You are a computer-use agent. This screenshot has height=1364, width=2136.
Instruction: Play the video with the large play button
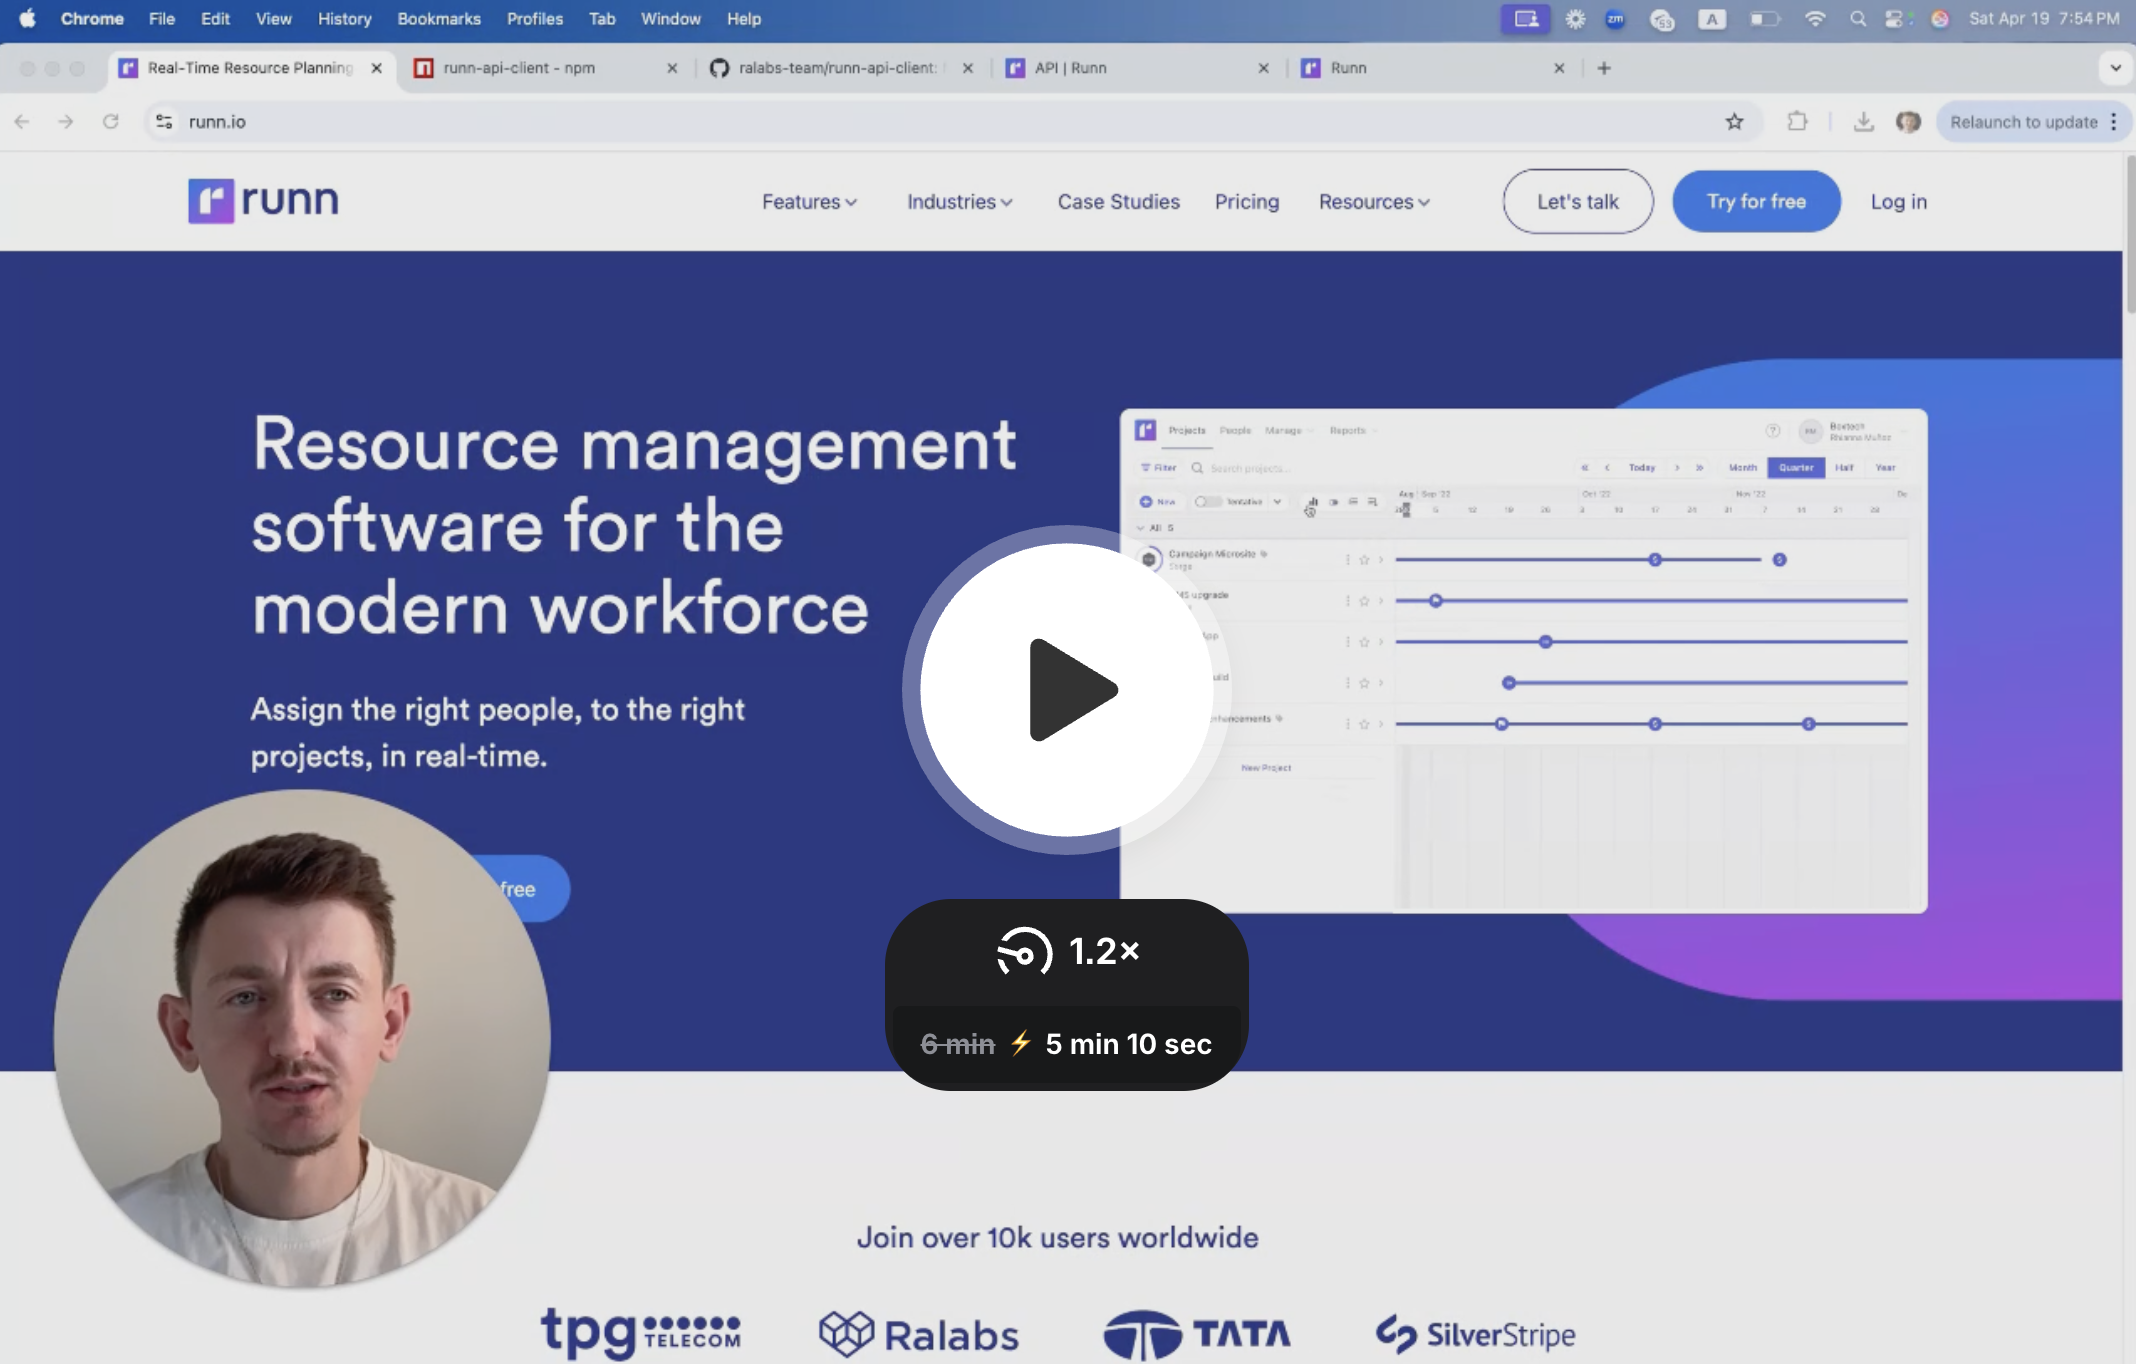click(1067, 690)
